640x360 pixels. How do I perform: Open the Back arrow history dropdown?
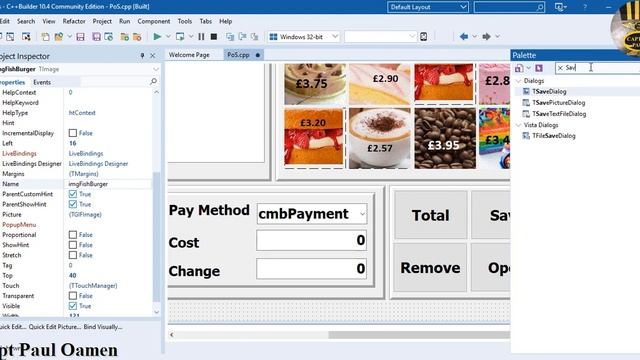(x=474, y=37)
